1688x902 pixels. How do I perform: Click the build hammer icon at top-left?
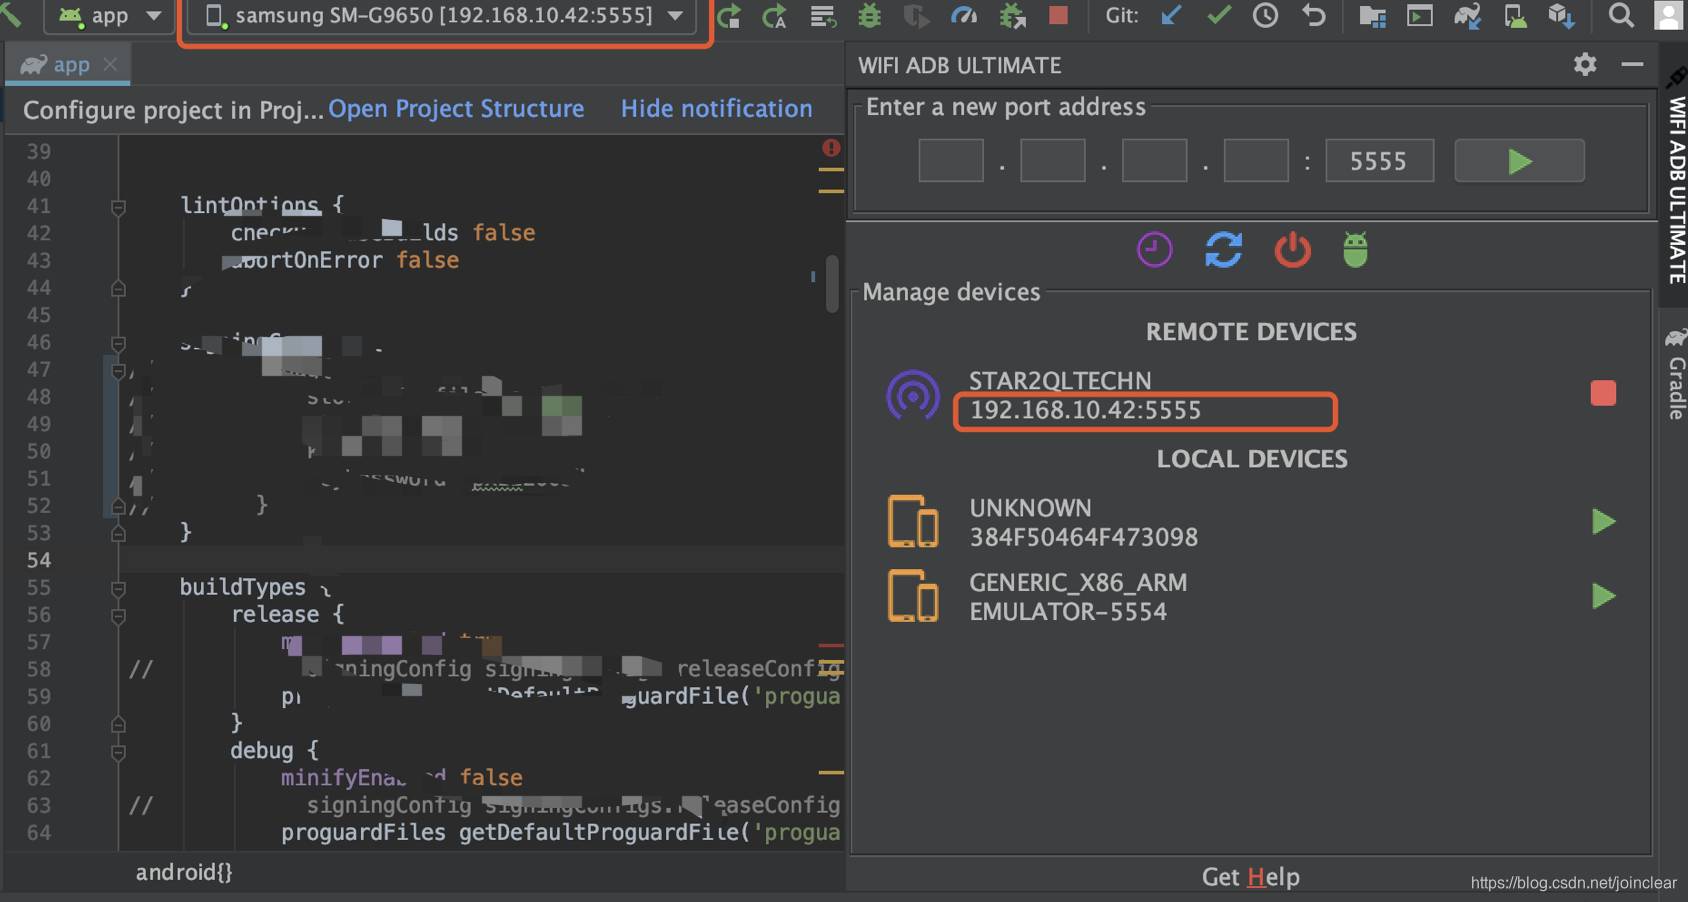[10, 14]
